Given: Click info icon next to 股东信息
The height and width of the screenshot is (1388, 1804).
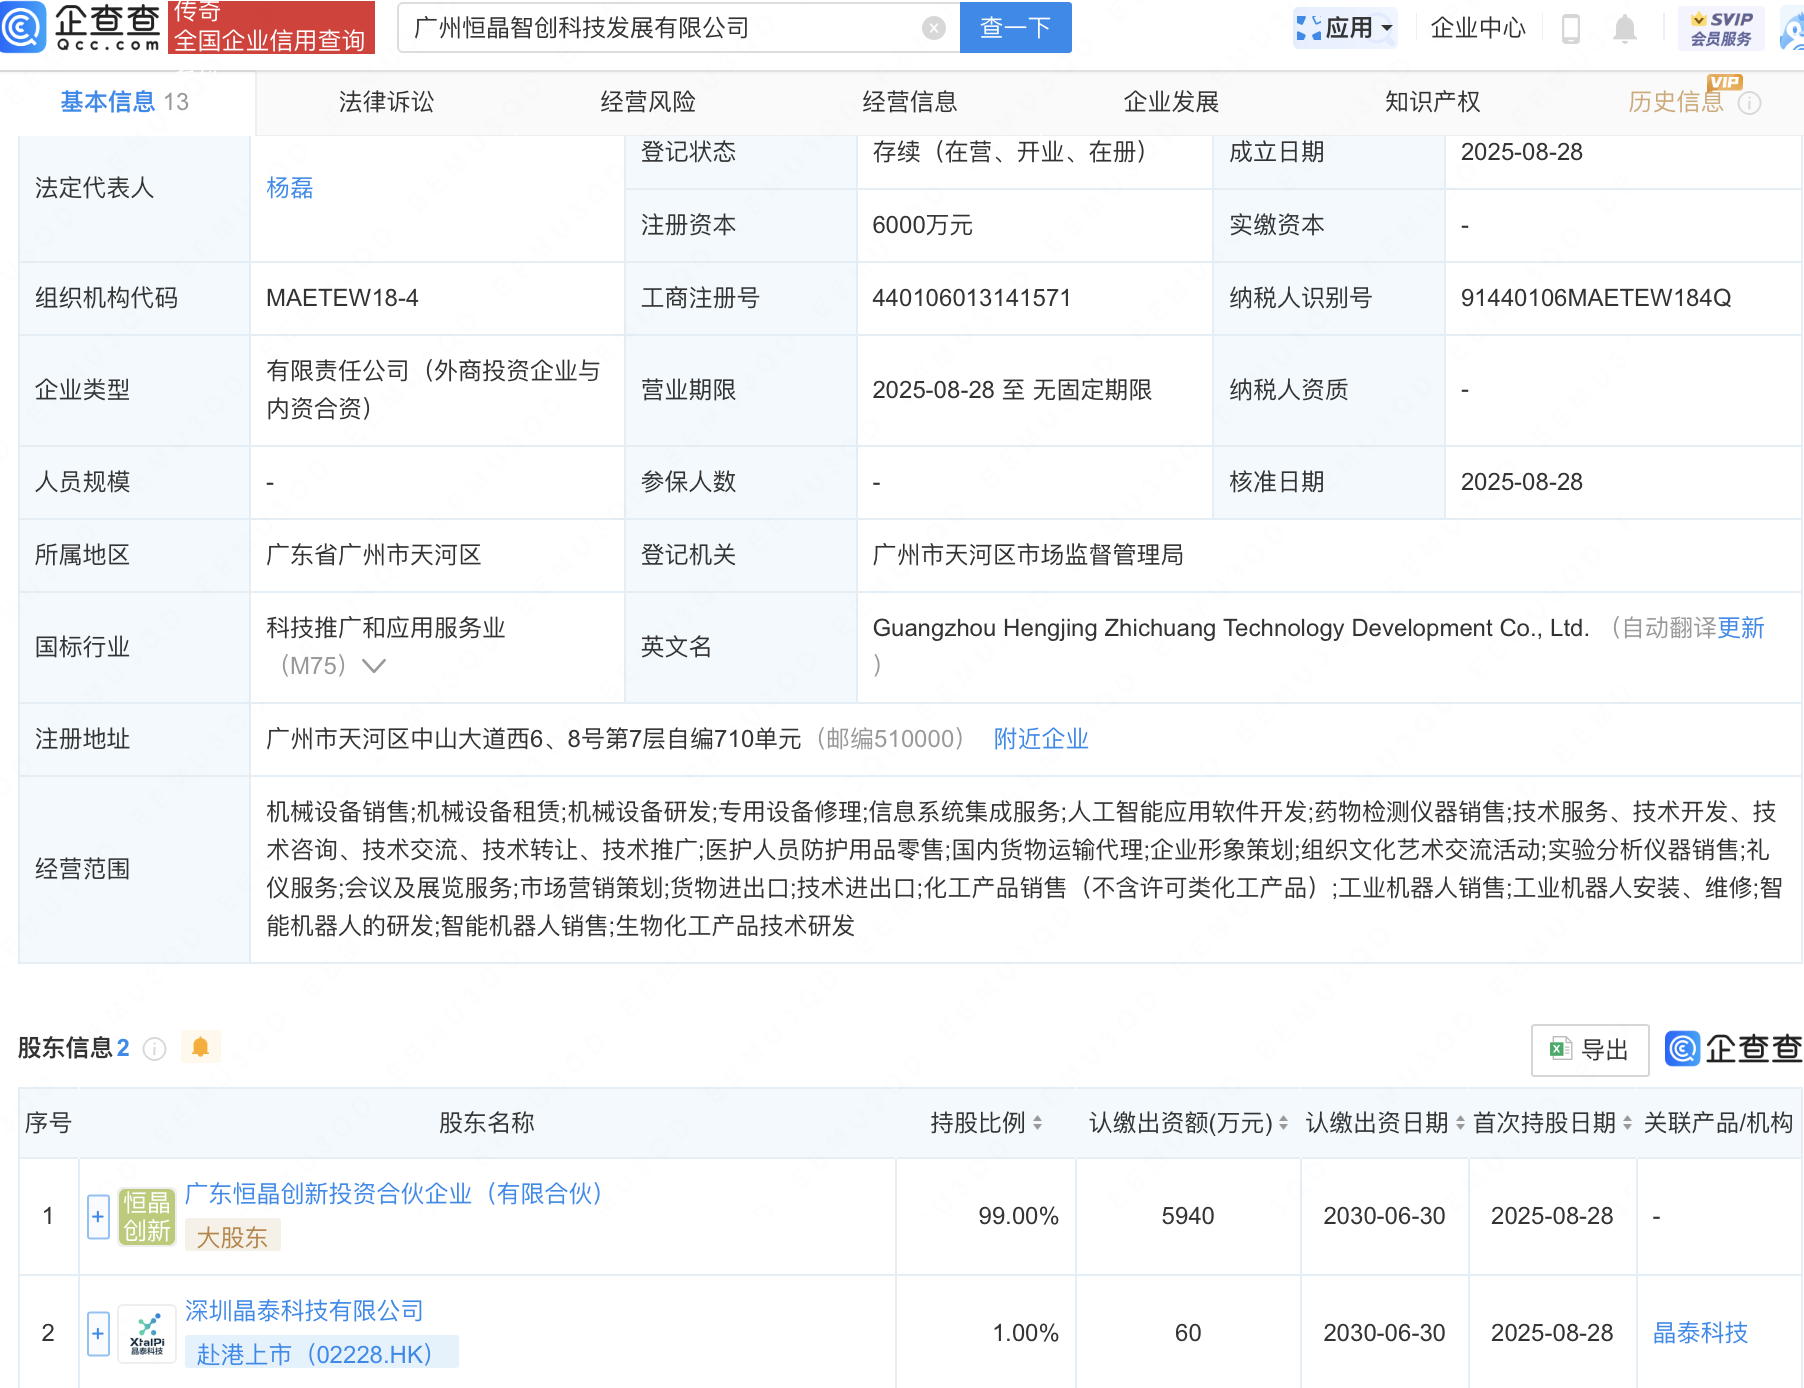Looking at the screenshot, I should pyautogui.click(x=155, y=1048).
